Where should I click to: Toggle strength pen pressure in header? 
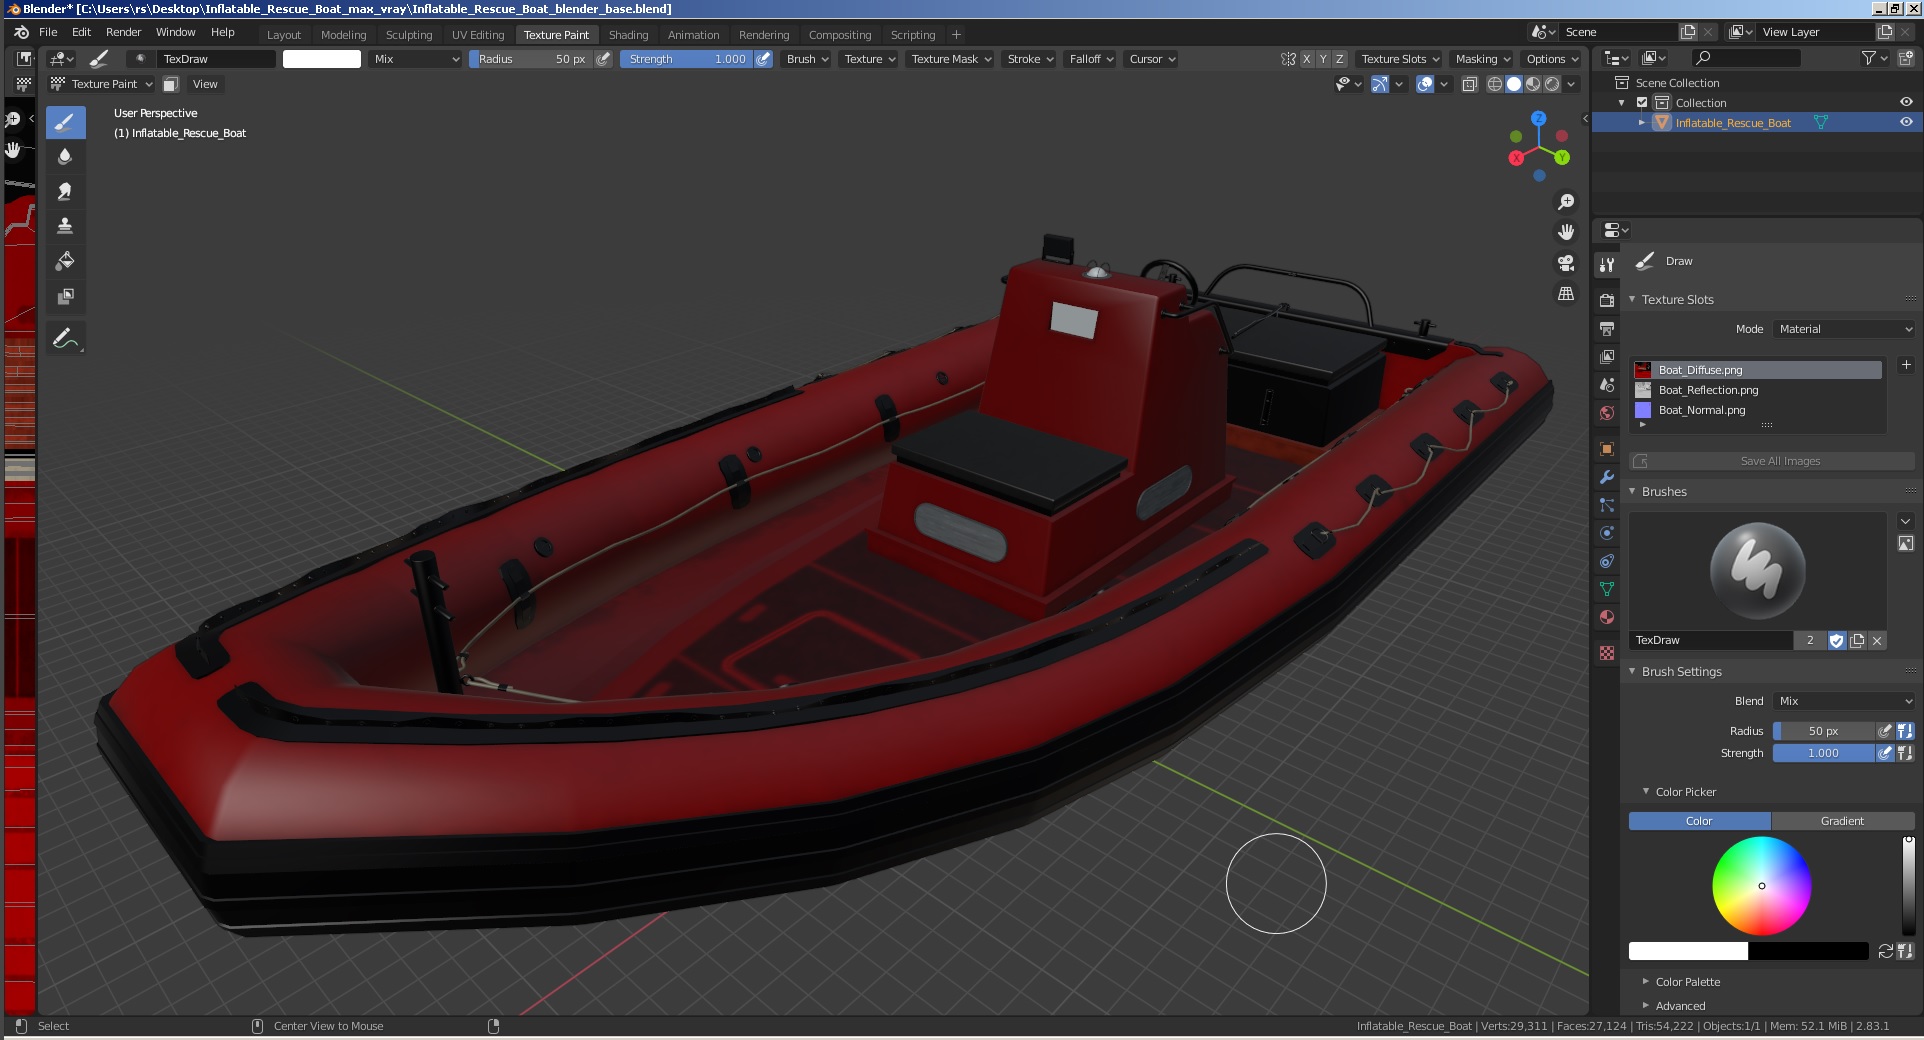coord(764,59)
